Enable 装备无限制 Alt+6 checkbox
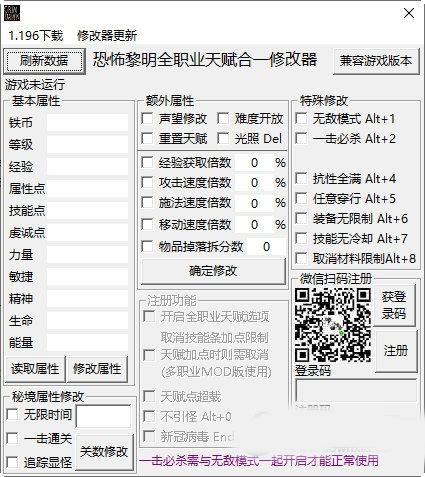This screenshot has height=477, width=425. tap(301, 219)
